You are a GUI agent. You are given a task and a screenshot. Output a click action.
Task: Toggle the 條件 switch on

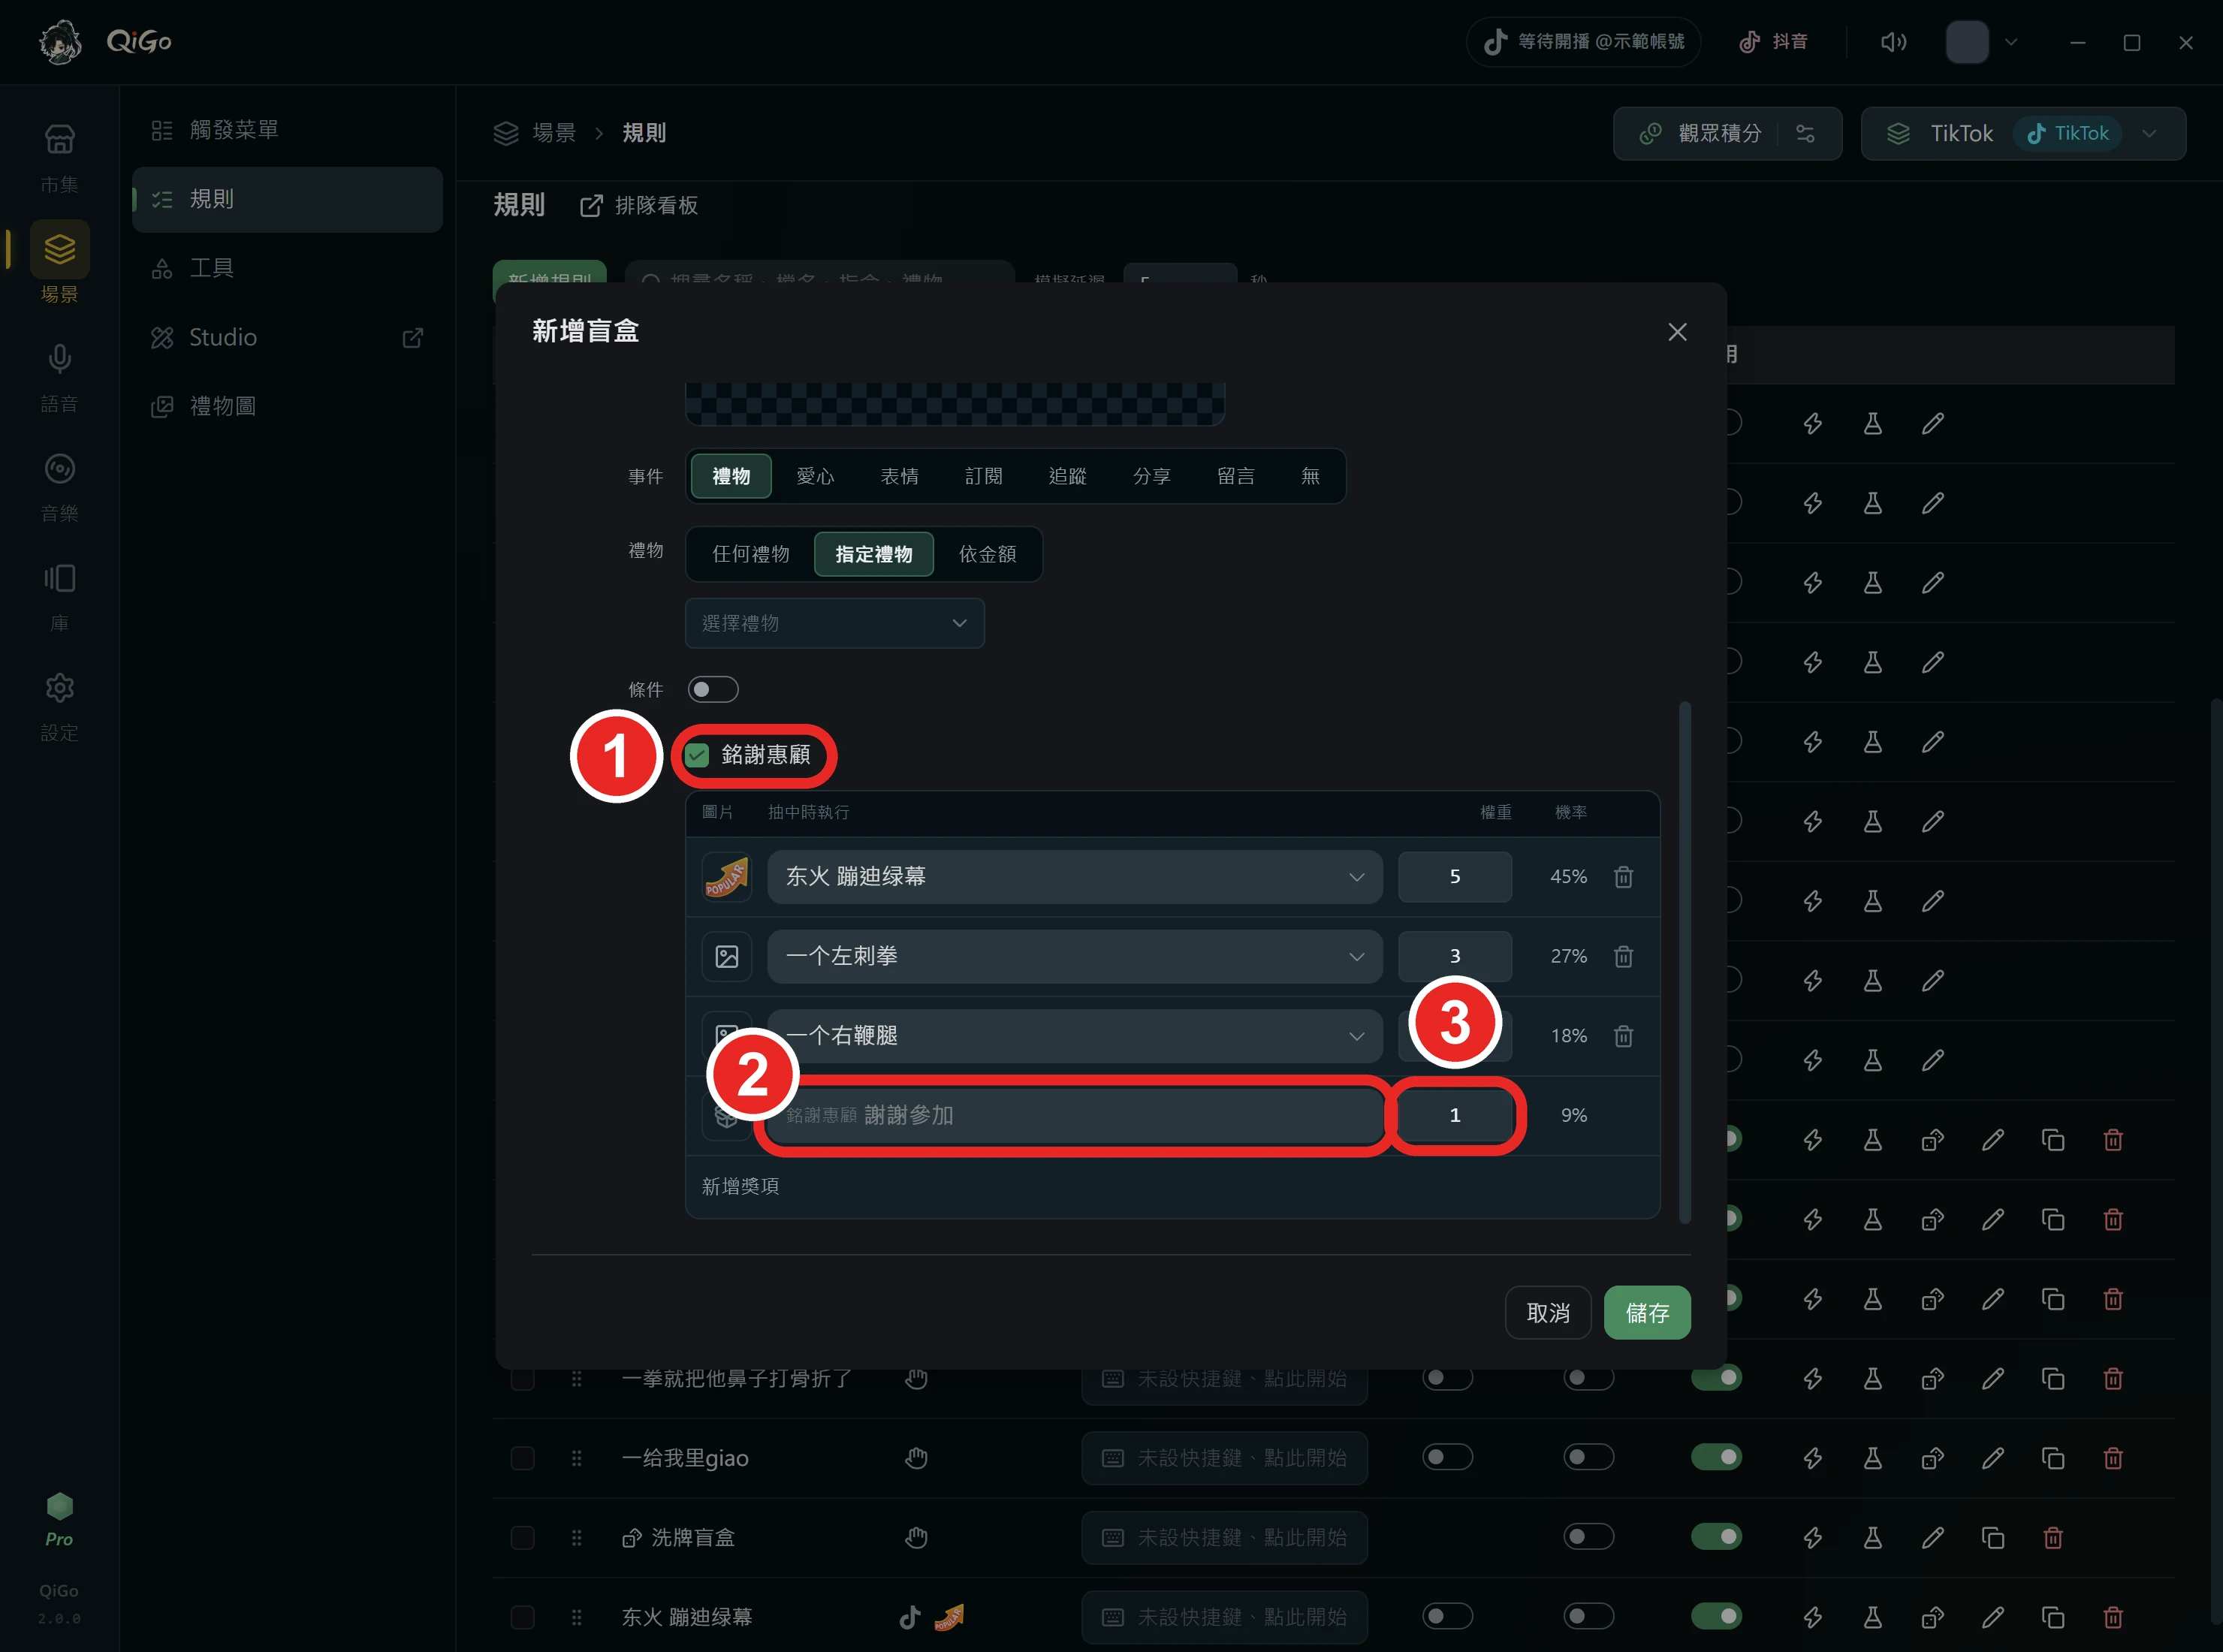coord(713,689)
